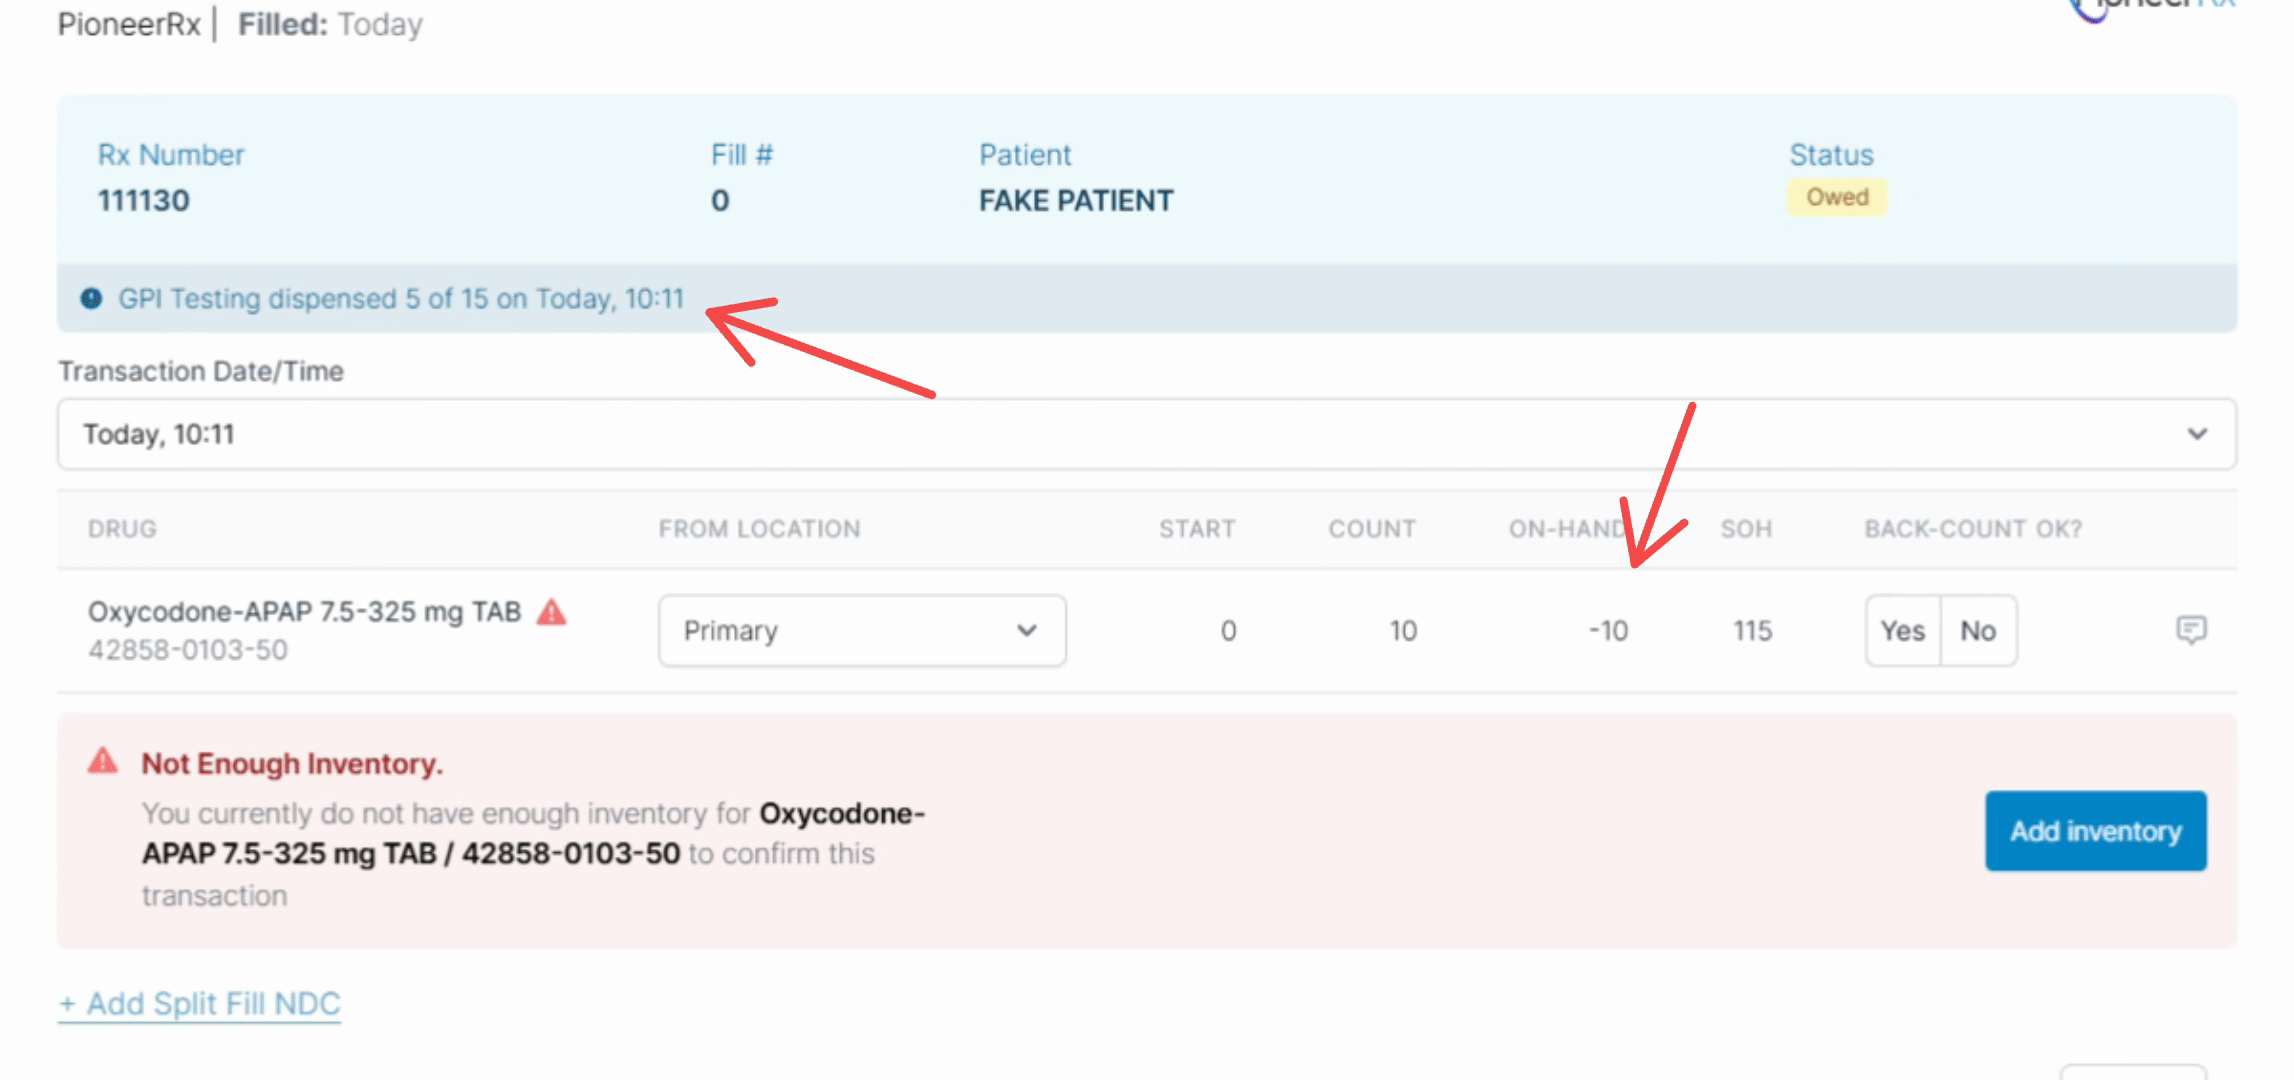This screenshot has height=1080, width=2294.
Task: Click the SOH column header
Action: [1746, 529]
